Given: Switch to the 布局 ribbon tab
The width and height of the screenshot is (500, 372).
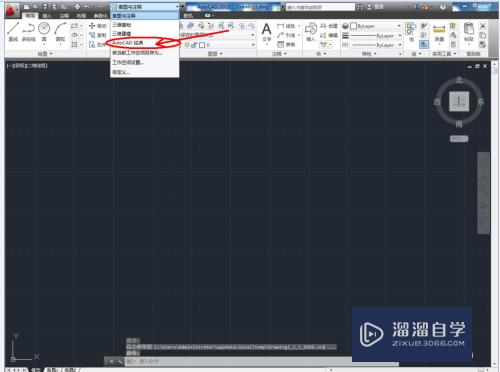Looking at the screenshot, I should point(81,16).
